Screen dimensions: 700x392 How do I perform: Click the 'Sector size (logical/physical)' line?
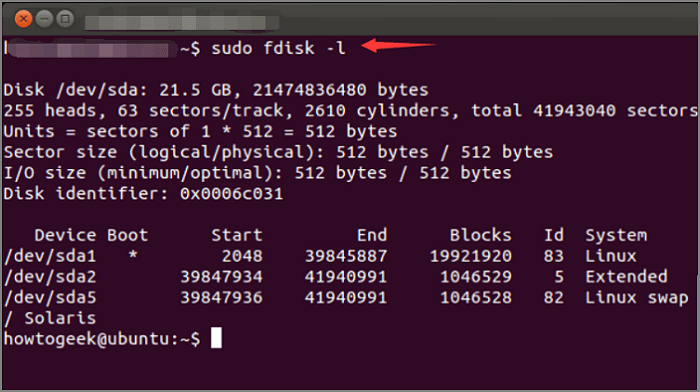(278, 152)
